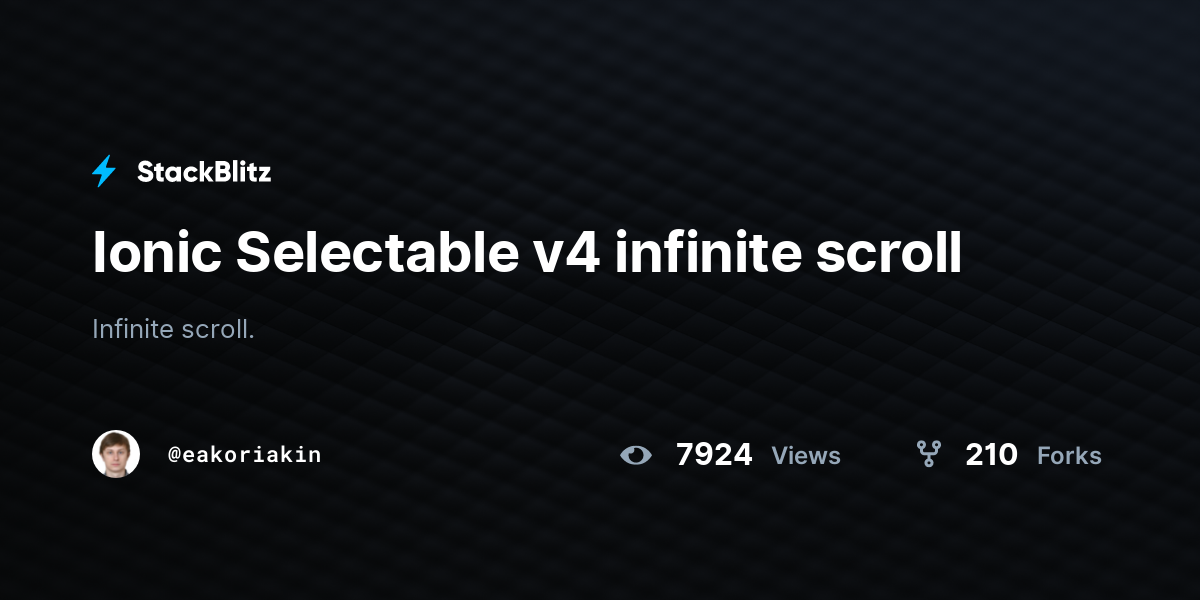The image size is (1200, 600).
Task: Click the fork icon beside 210
Action: pyautogui.click(x=929, y=455)
